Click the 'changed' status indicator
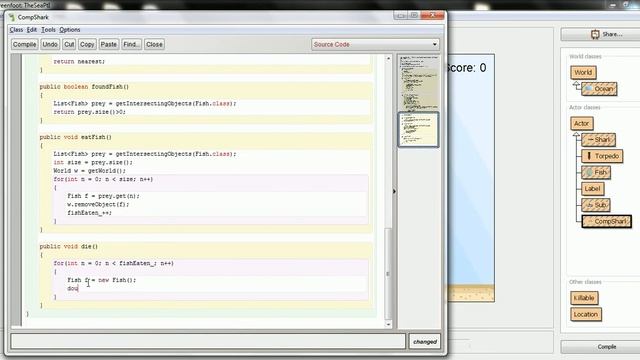Image resolution: width=640 pixels, height=360 pixels. [425, 342]
